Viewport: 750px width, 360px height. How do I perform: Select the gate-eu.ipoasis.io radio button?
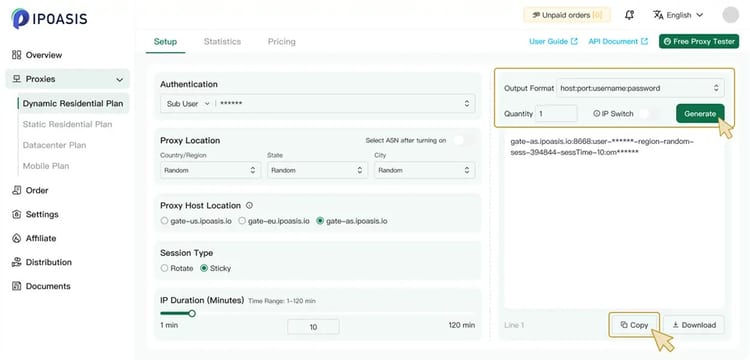coord(242,221)
